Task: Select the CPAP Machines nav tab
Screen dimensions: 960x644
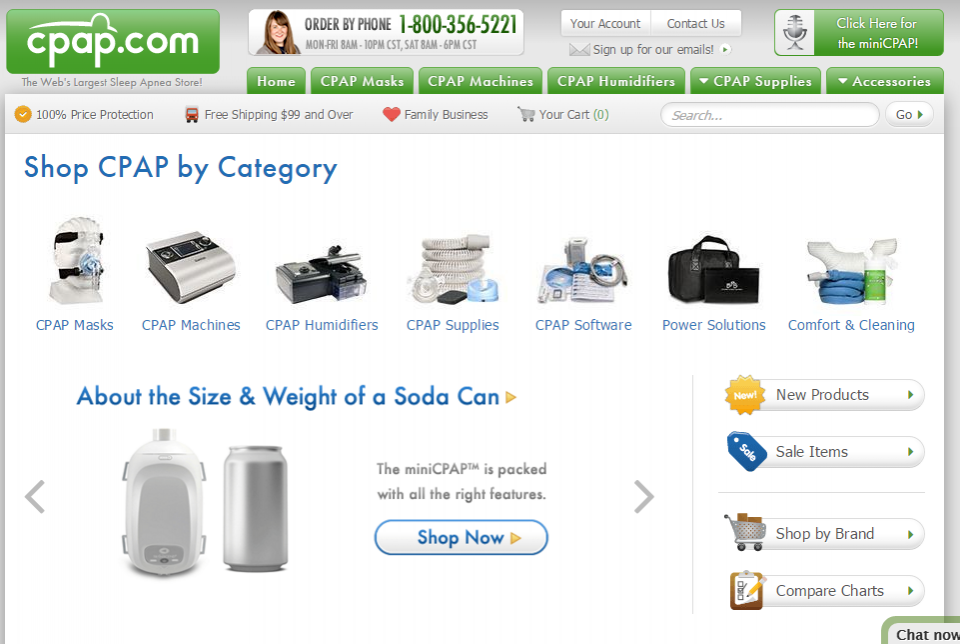Action: [480, 81]
